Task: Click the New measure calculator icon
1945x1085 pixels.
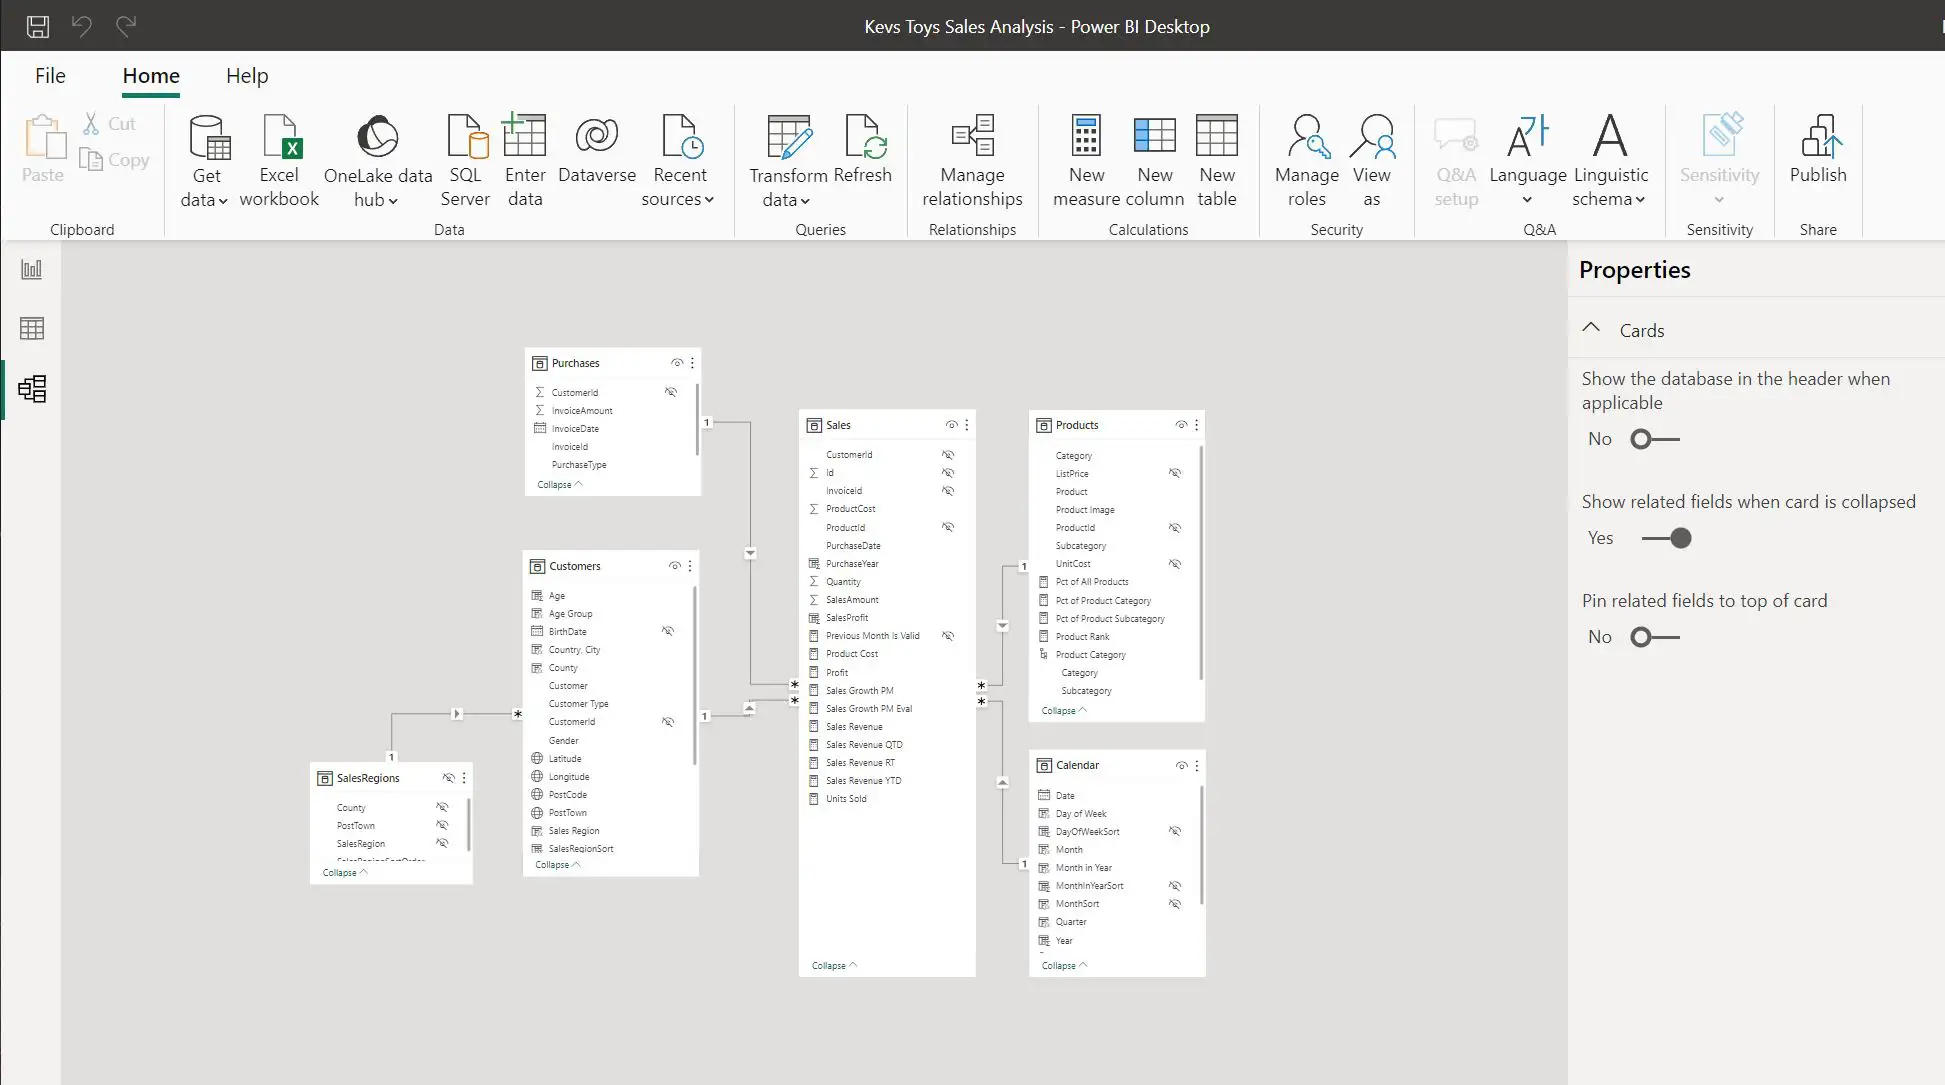Action: click(x=1086, y=136)
